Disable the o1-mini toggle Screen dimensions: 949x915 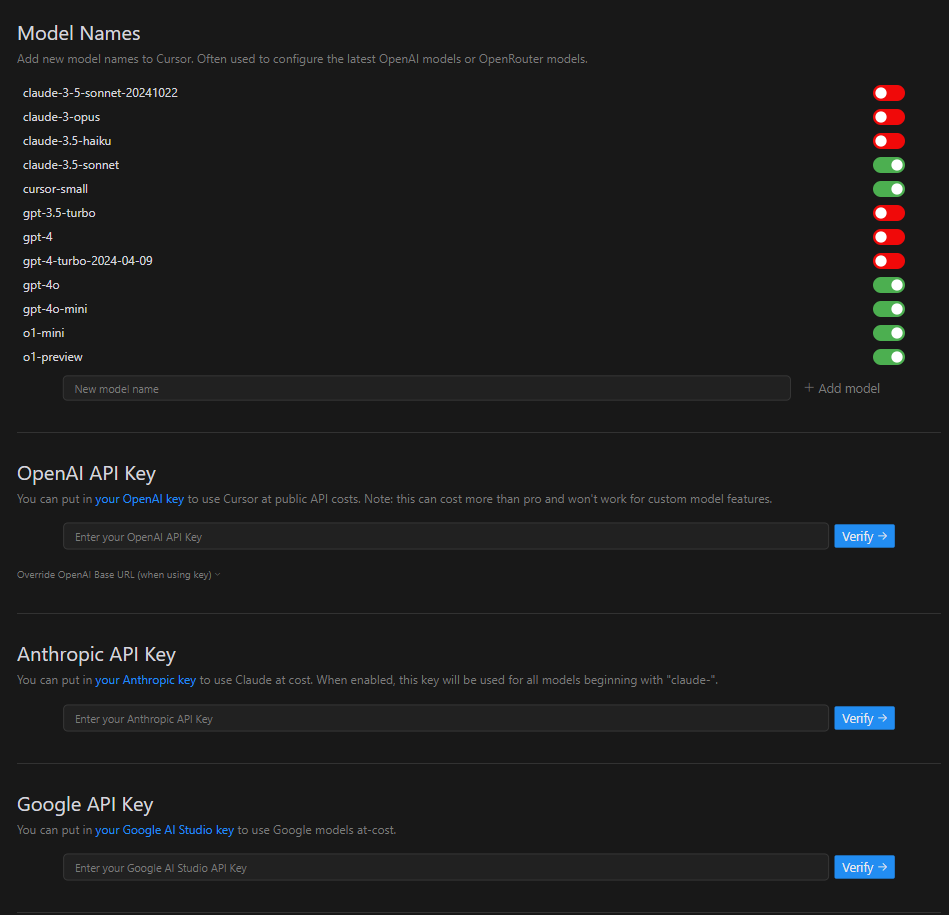tap(888, 333)
